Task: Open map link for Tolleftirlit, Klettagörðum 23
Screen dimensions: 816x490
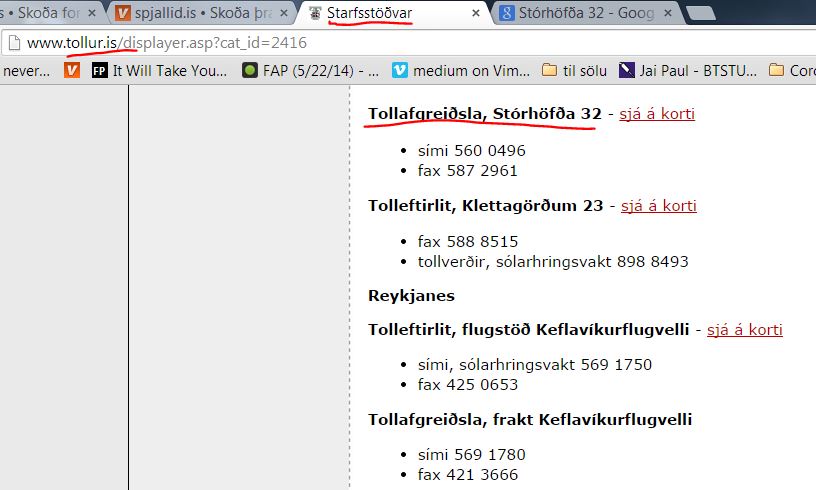Action: click(x=658, y=206)
